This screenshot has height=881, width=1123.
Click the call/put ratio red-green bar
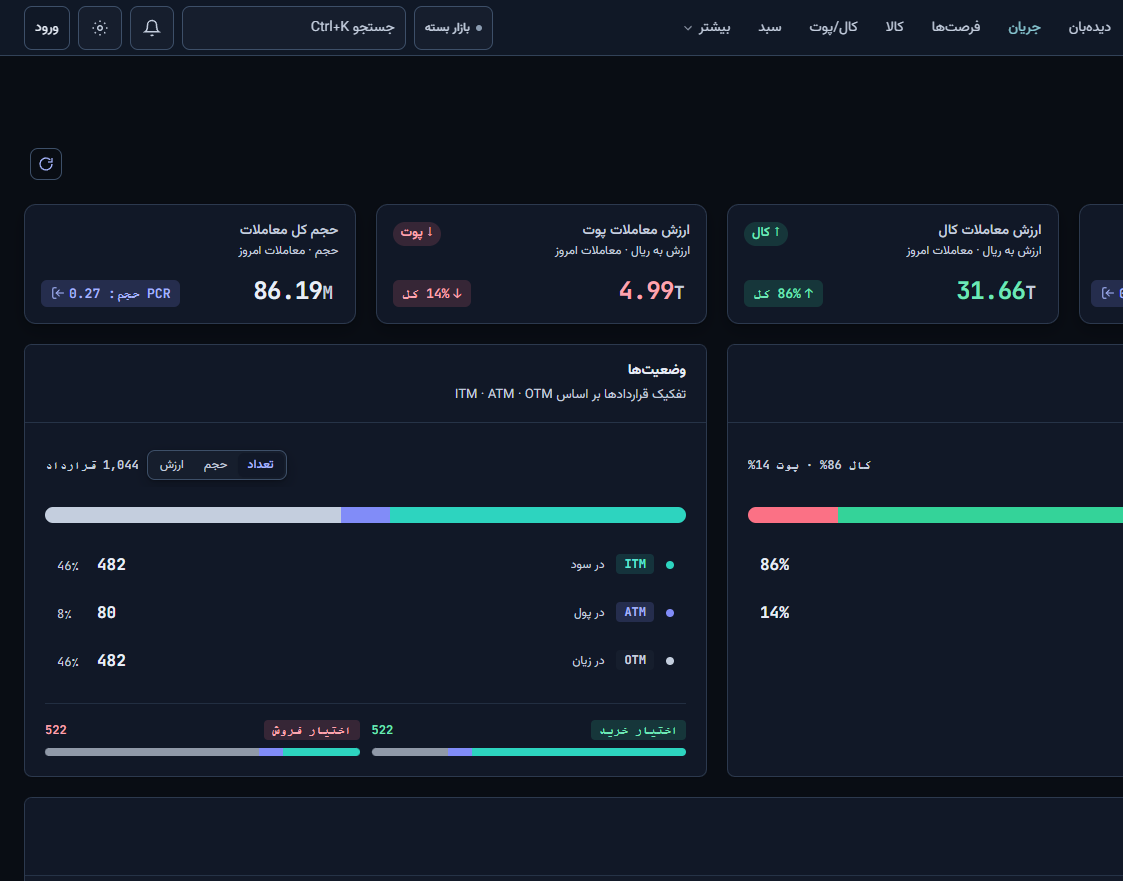(935, 515)
